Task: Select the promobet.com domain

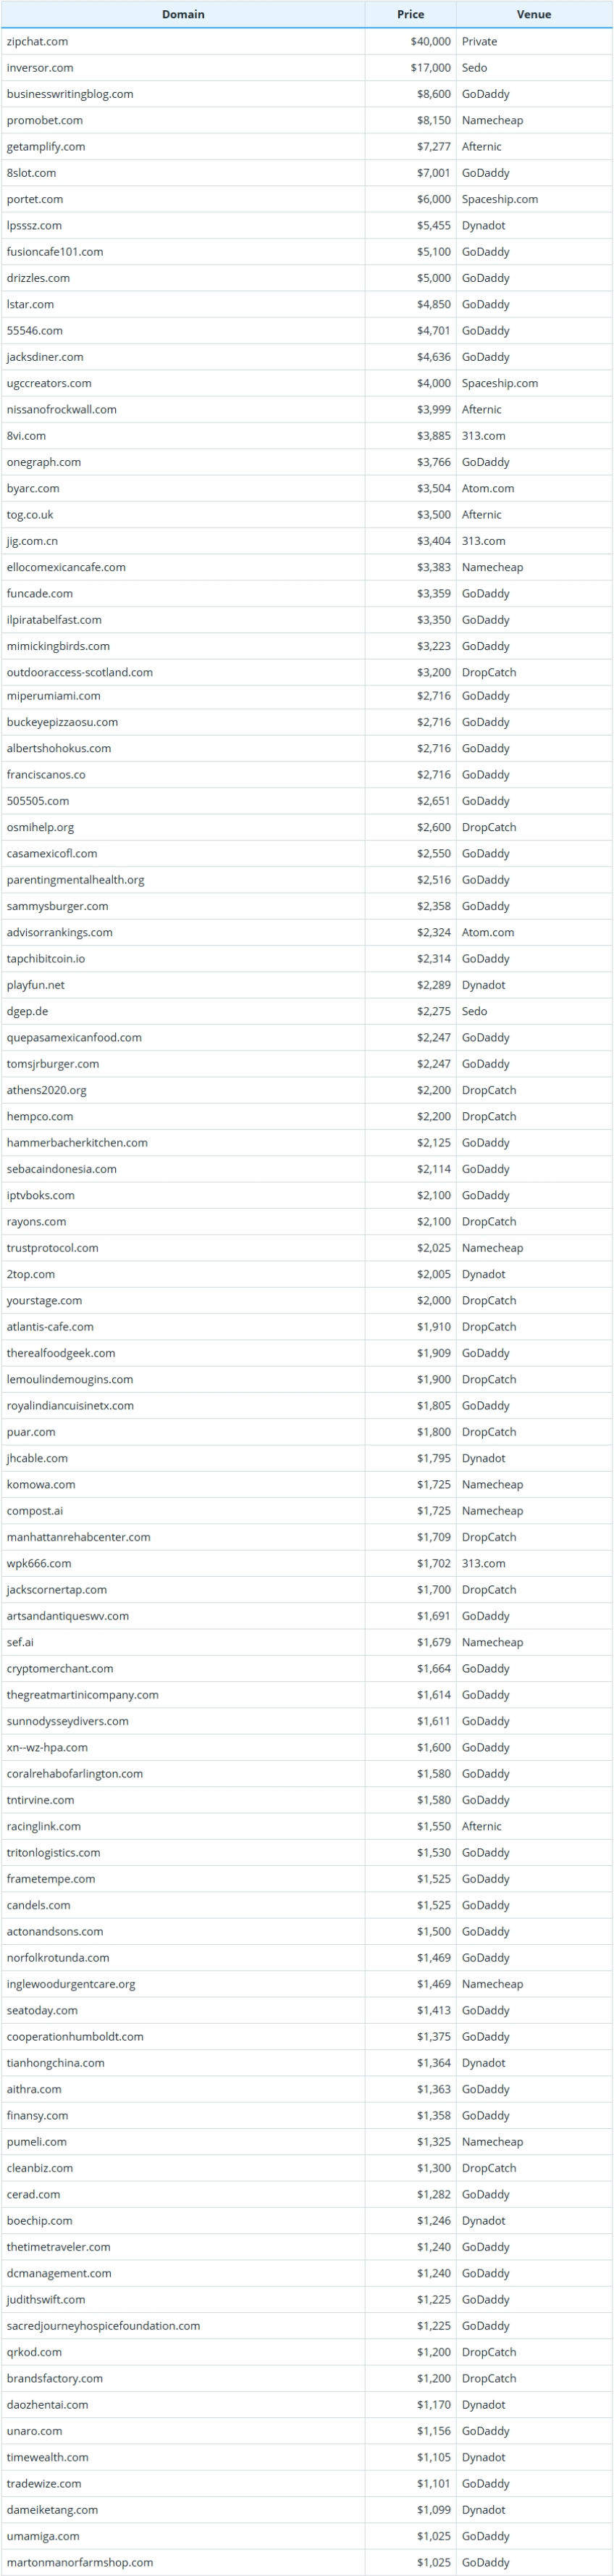Action: coord(45,120)
